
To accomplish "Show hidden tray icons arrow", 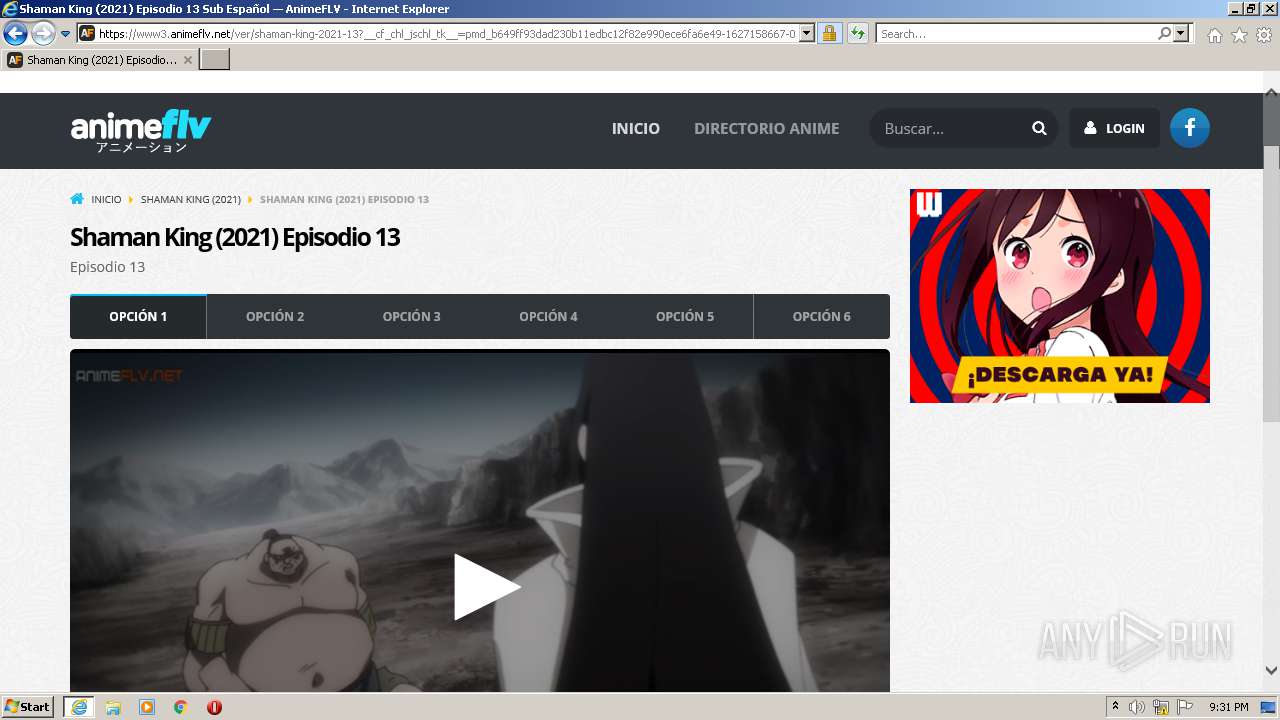I will point(1115,706).
